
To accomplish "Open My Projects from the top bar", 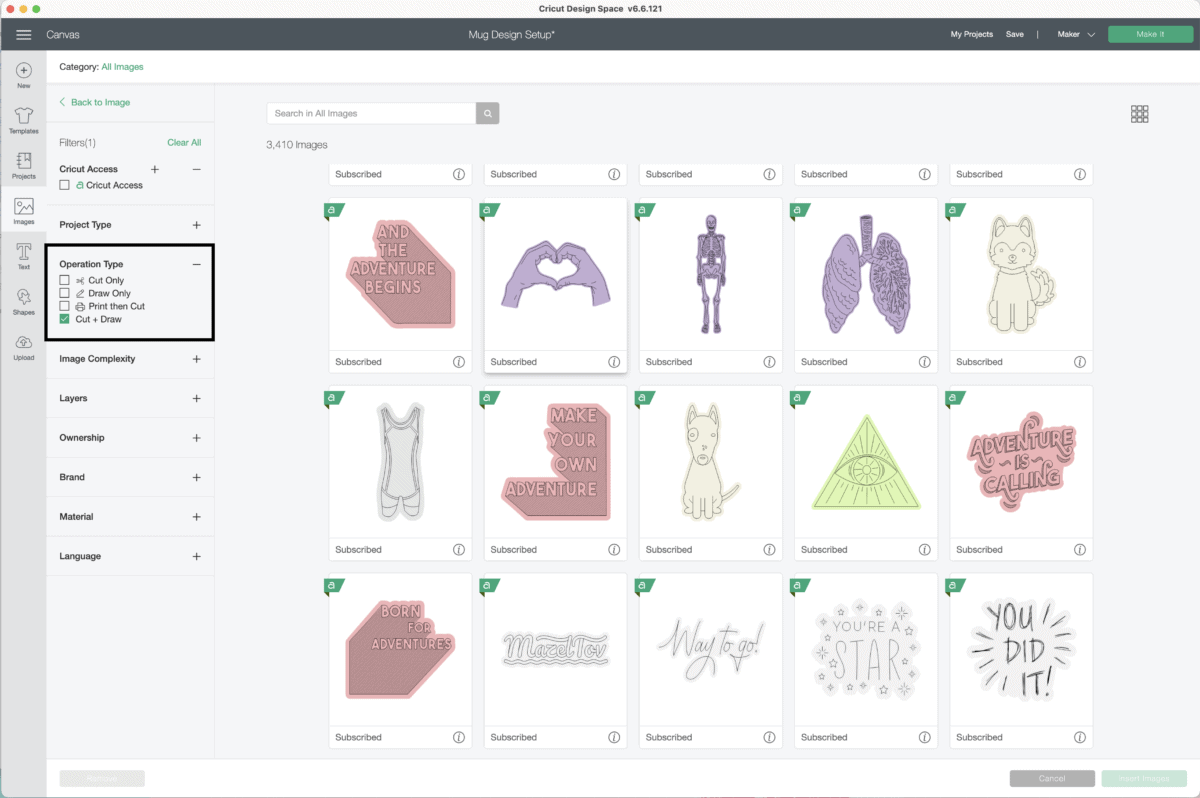I will pos(971,34).
